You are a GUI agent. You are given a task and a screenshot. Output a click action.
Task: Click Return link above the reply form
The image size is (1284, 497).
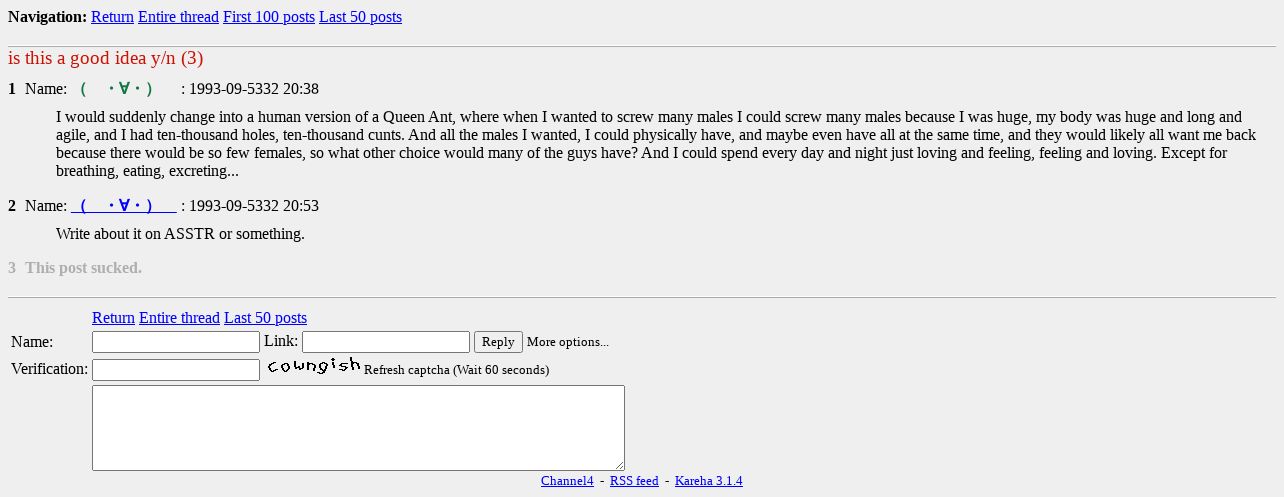click(x=113, y=318)
